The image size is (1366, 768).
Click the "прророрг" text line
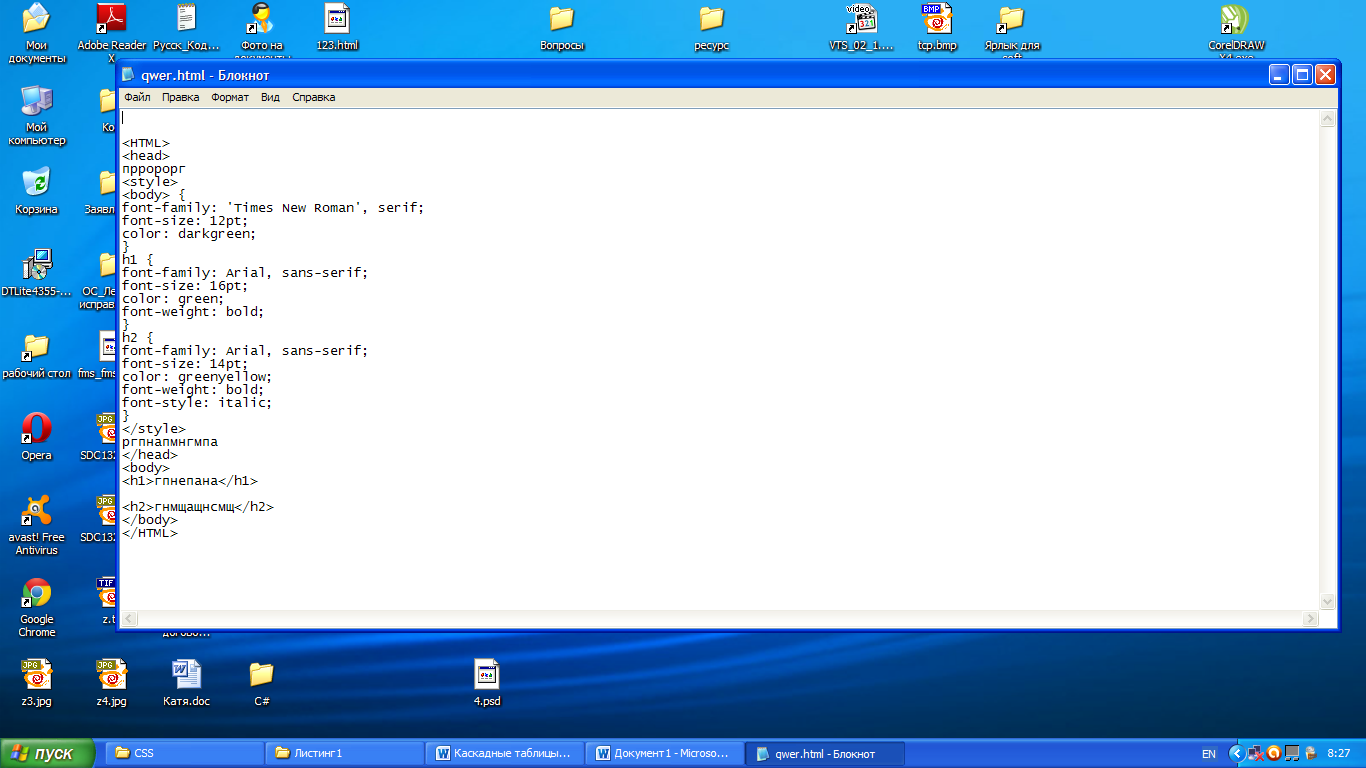[153, 169]
